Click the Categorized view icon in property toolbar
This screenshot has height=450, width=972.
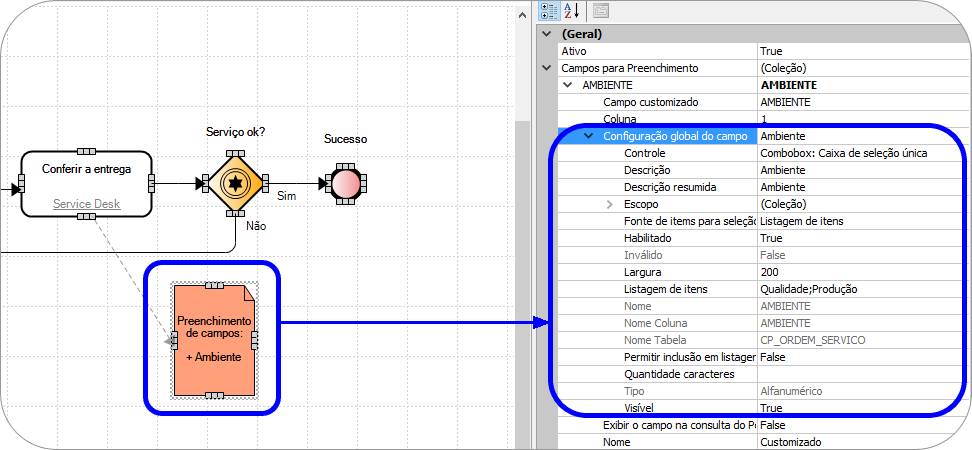pyautogui.click(x=550, y=11)
